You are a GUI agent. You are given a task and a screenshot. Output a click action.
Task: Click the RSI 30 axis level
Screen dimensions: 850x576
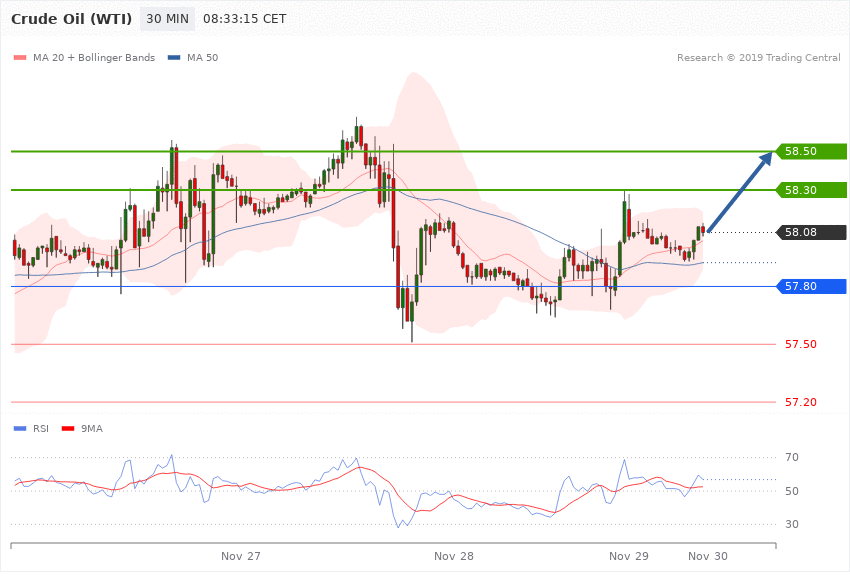792,525
